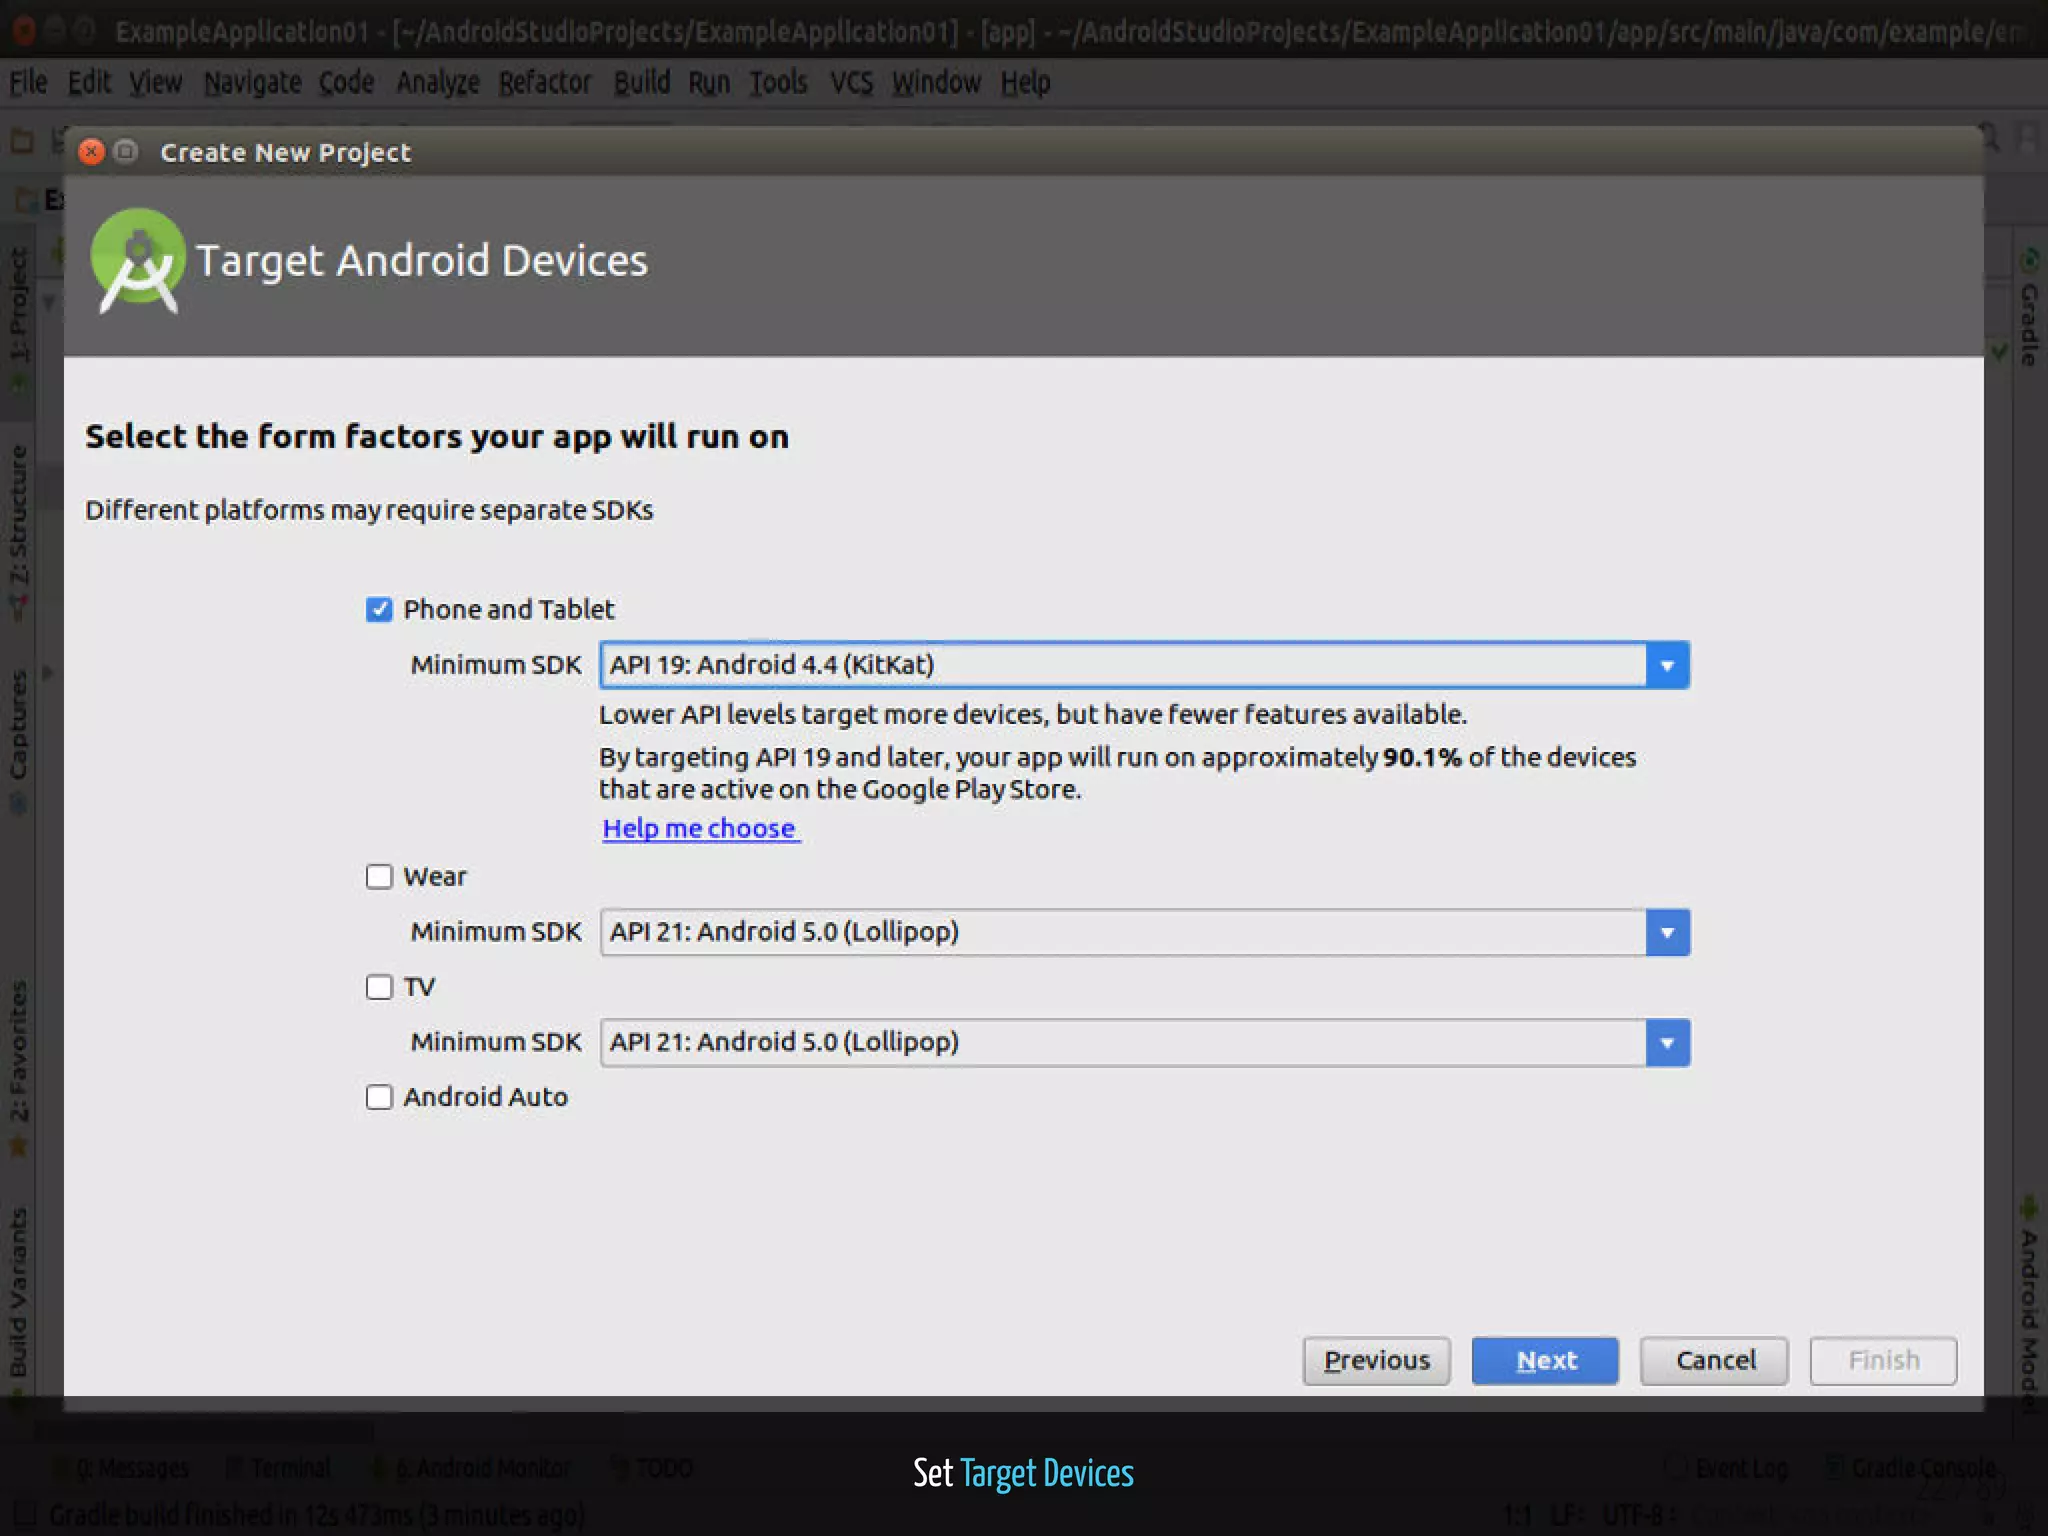Image resolution: width=2048 pixels, height=1536 pixels.
Task: Click the 90.1% devices percentage text
Action: [1422, 757]
